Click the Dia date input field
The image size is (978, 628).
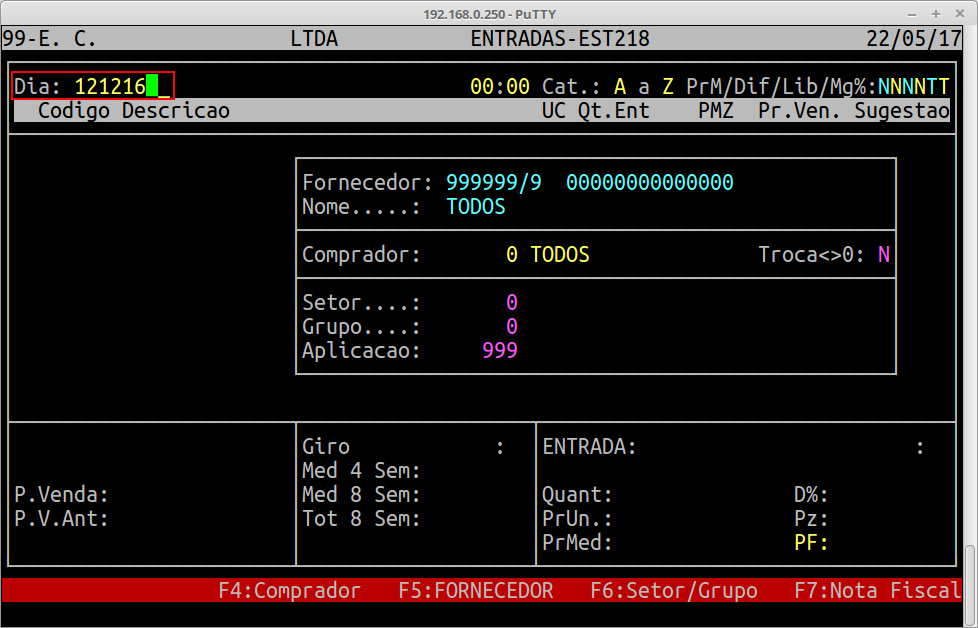point(110,87)
